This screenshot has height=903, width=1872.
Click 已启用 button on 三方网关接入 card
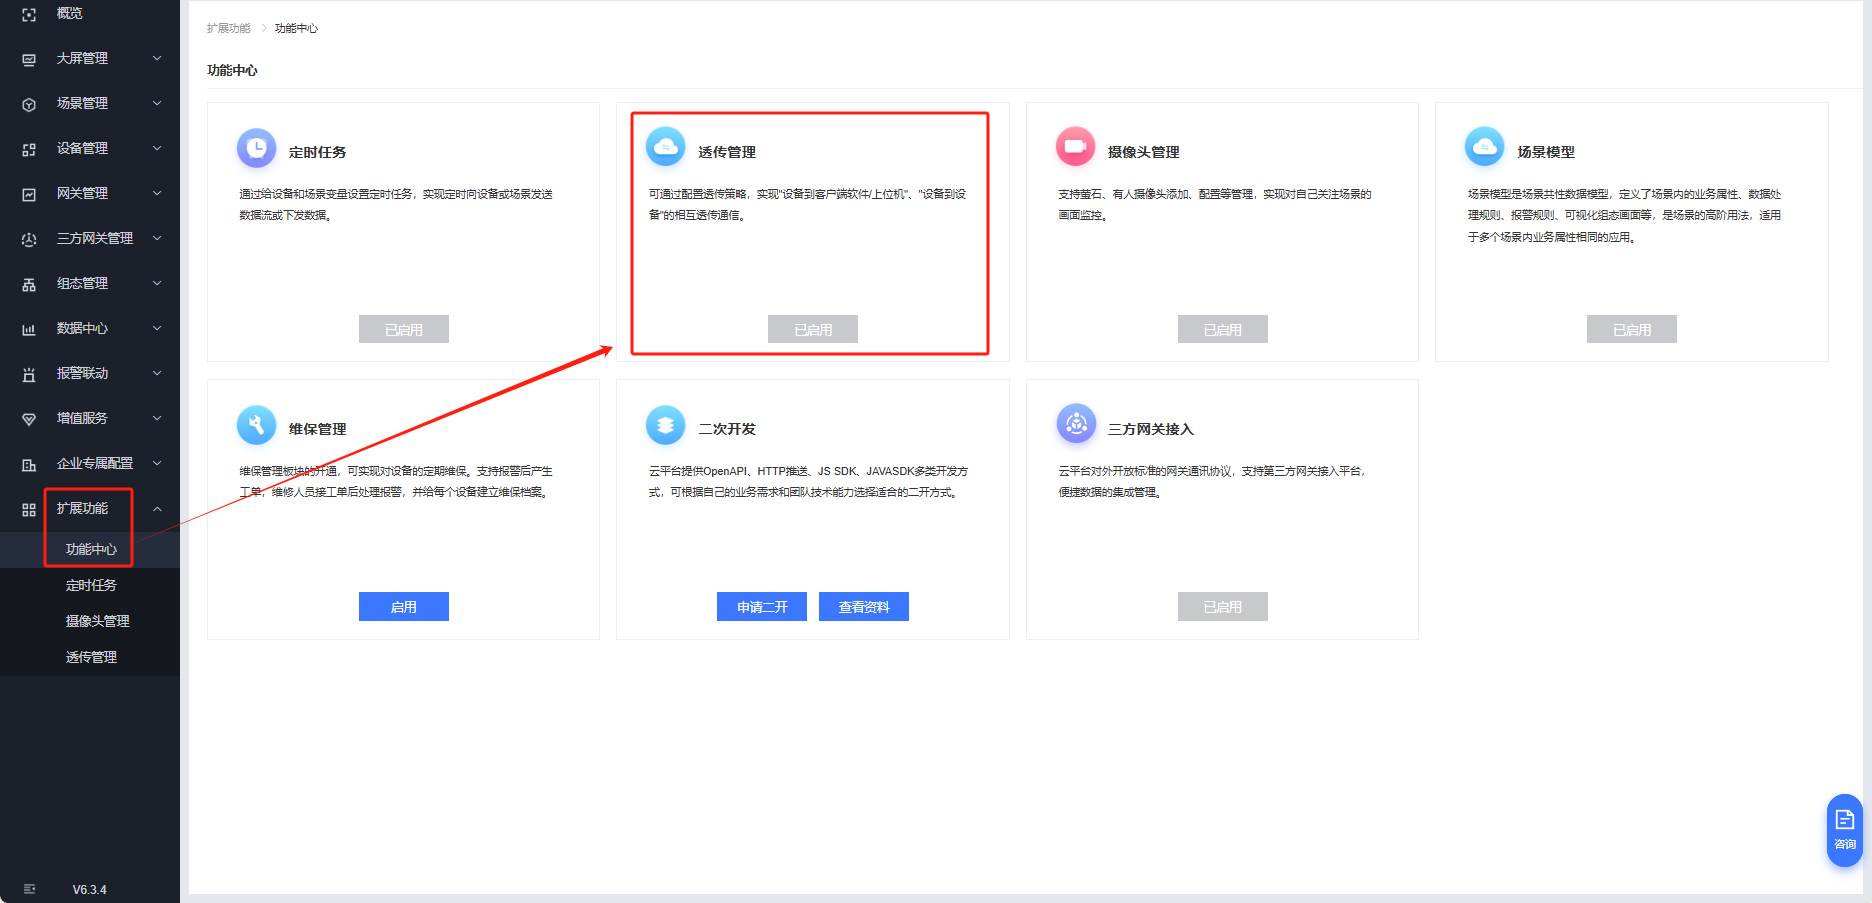(x=1223, y=607)
